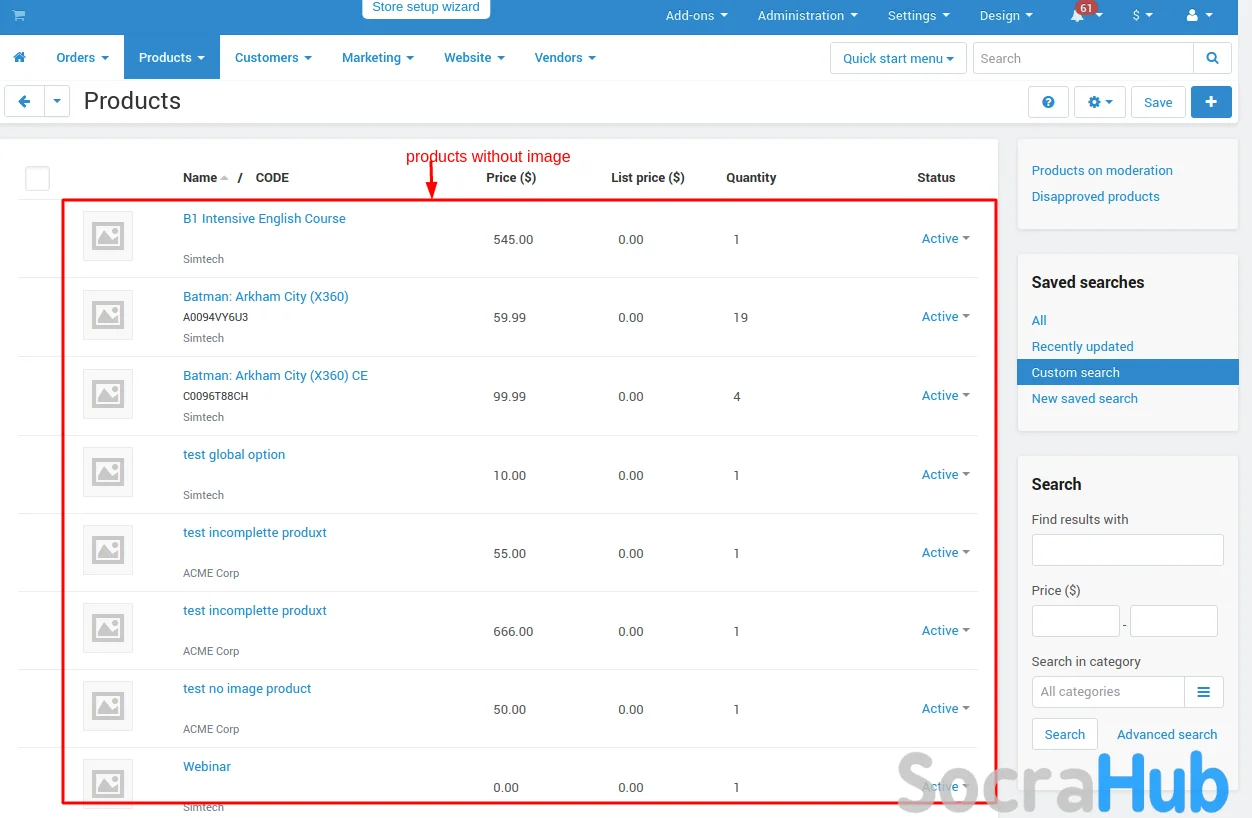
Task: Open the Add-ons menu
Action: coord(696,16)
